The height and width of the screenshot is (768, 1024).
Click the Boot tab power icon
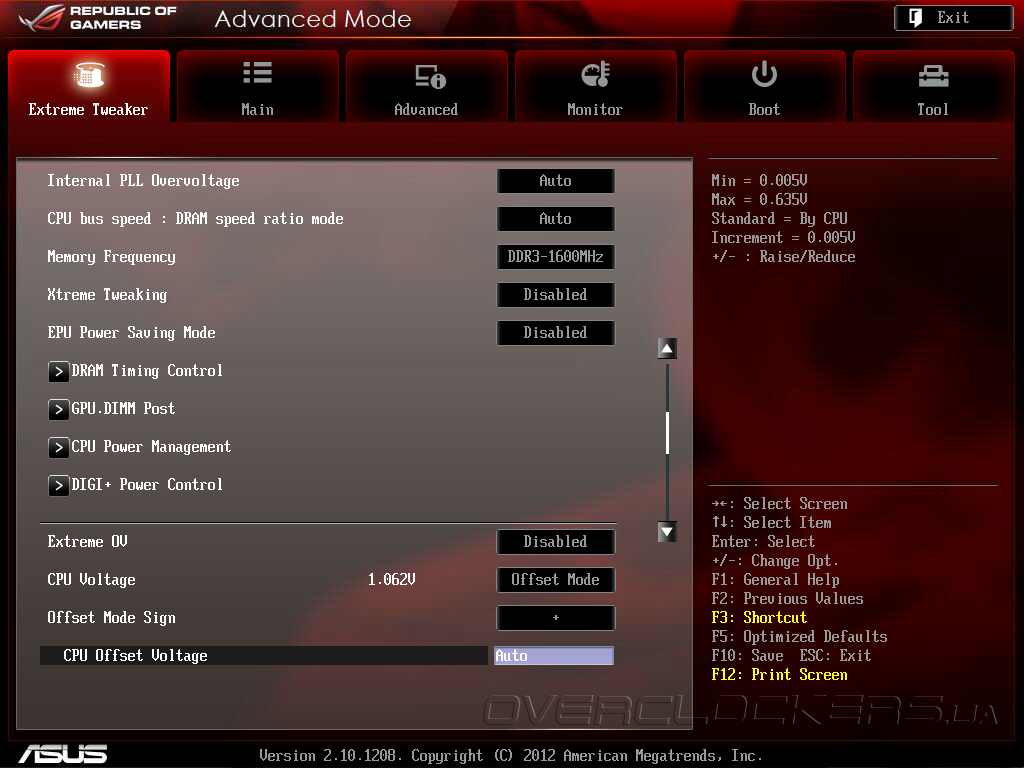click(764, 74)
